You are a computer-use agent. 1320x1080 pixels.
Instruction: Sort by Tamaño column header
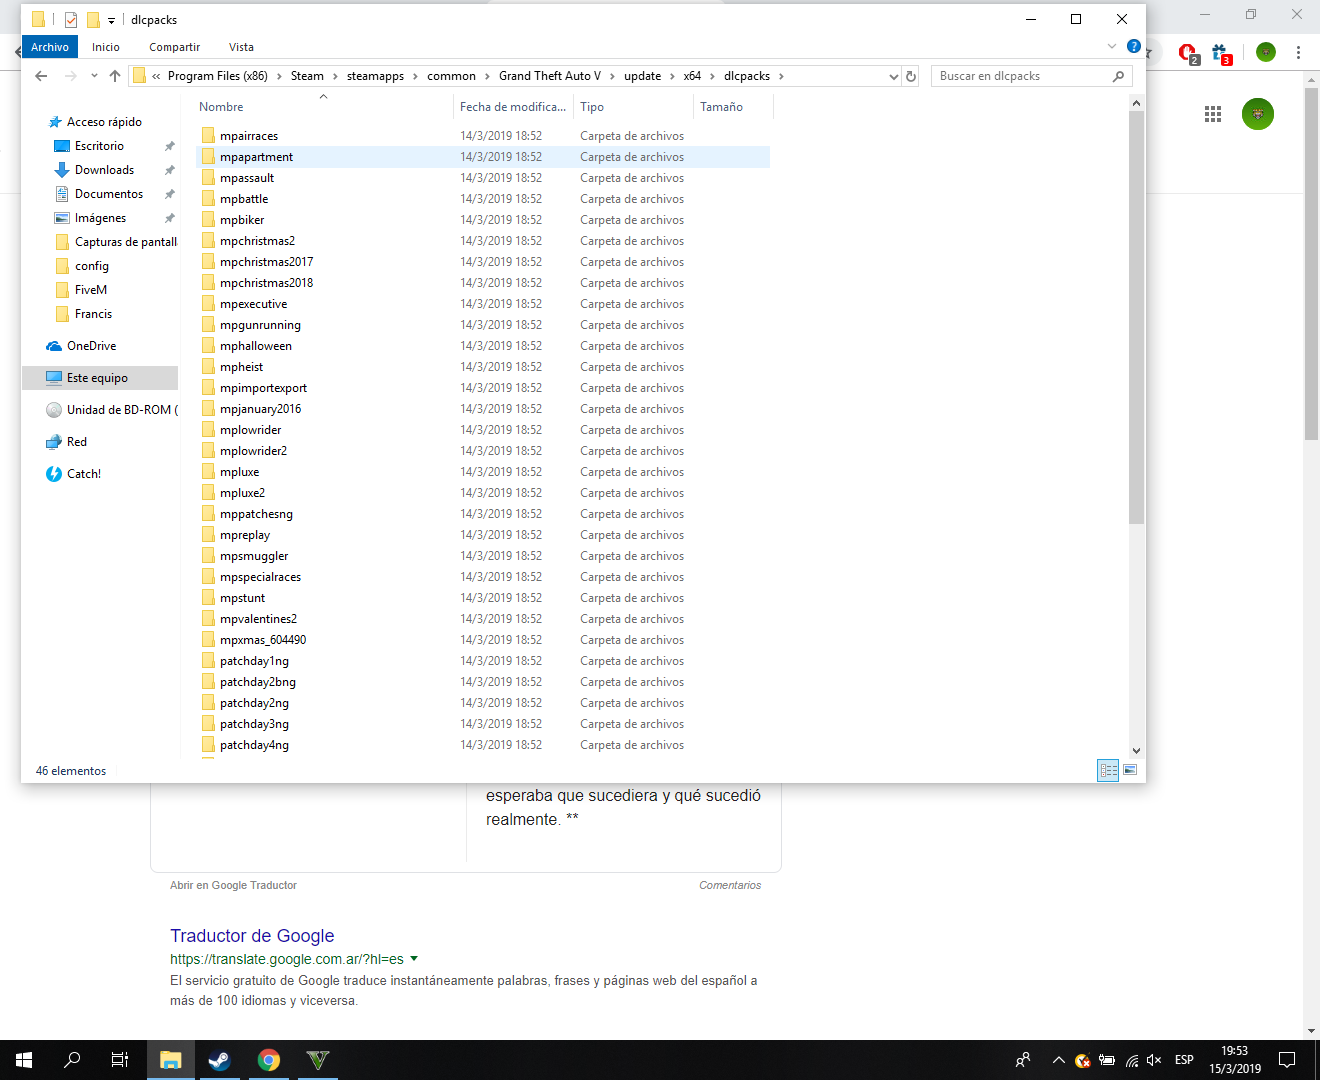coord(721,107)
